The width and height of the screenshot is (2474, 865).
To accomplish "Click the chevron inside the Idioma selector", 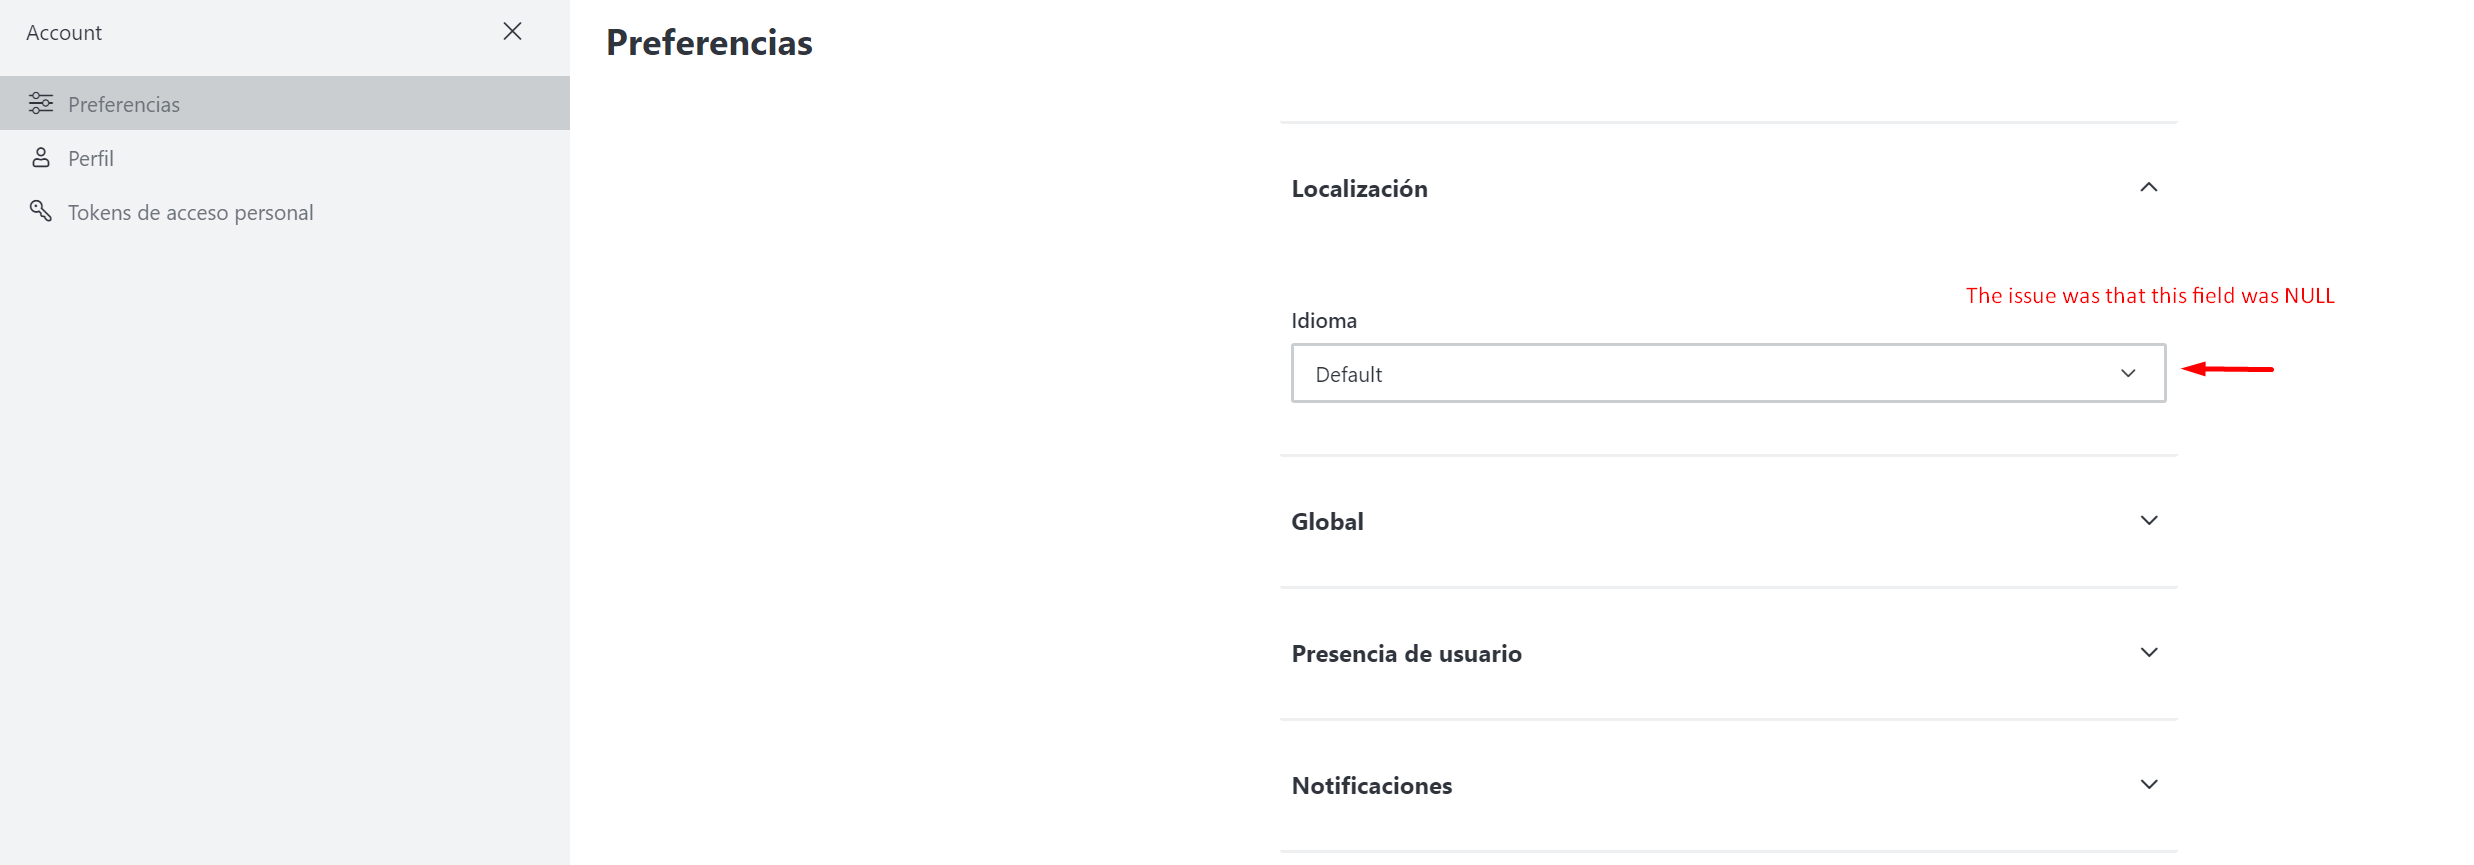I will (2126, 373).
